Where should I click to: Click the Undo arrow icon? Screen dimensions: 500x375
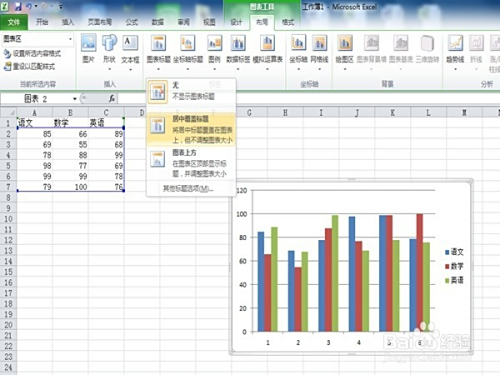(x=29, y=6)
